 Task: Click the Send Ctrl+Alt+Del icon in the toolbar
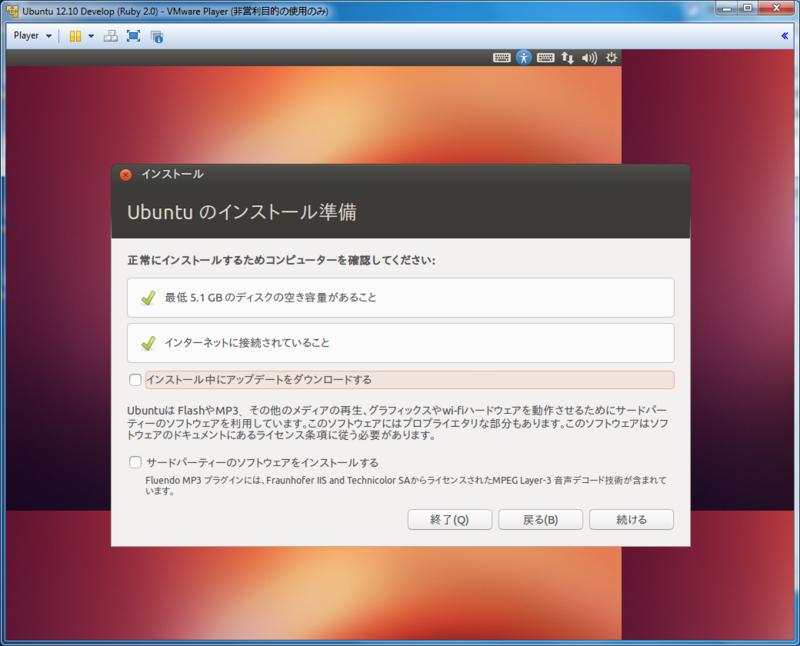tap(111, 36)
